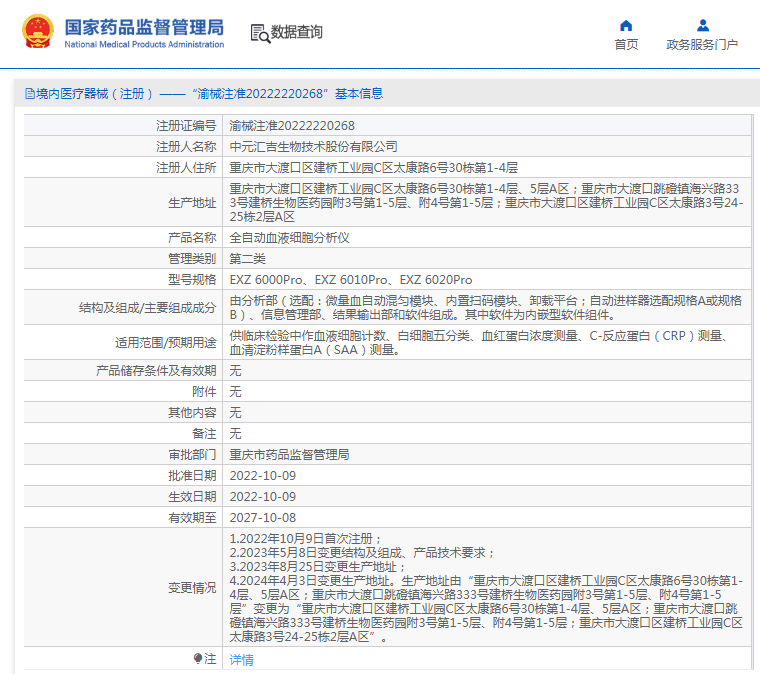Click the 管理类别 row label
The height and width of the screenshot is (674, 760).
(192, 259)
